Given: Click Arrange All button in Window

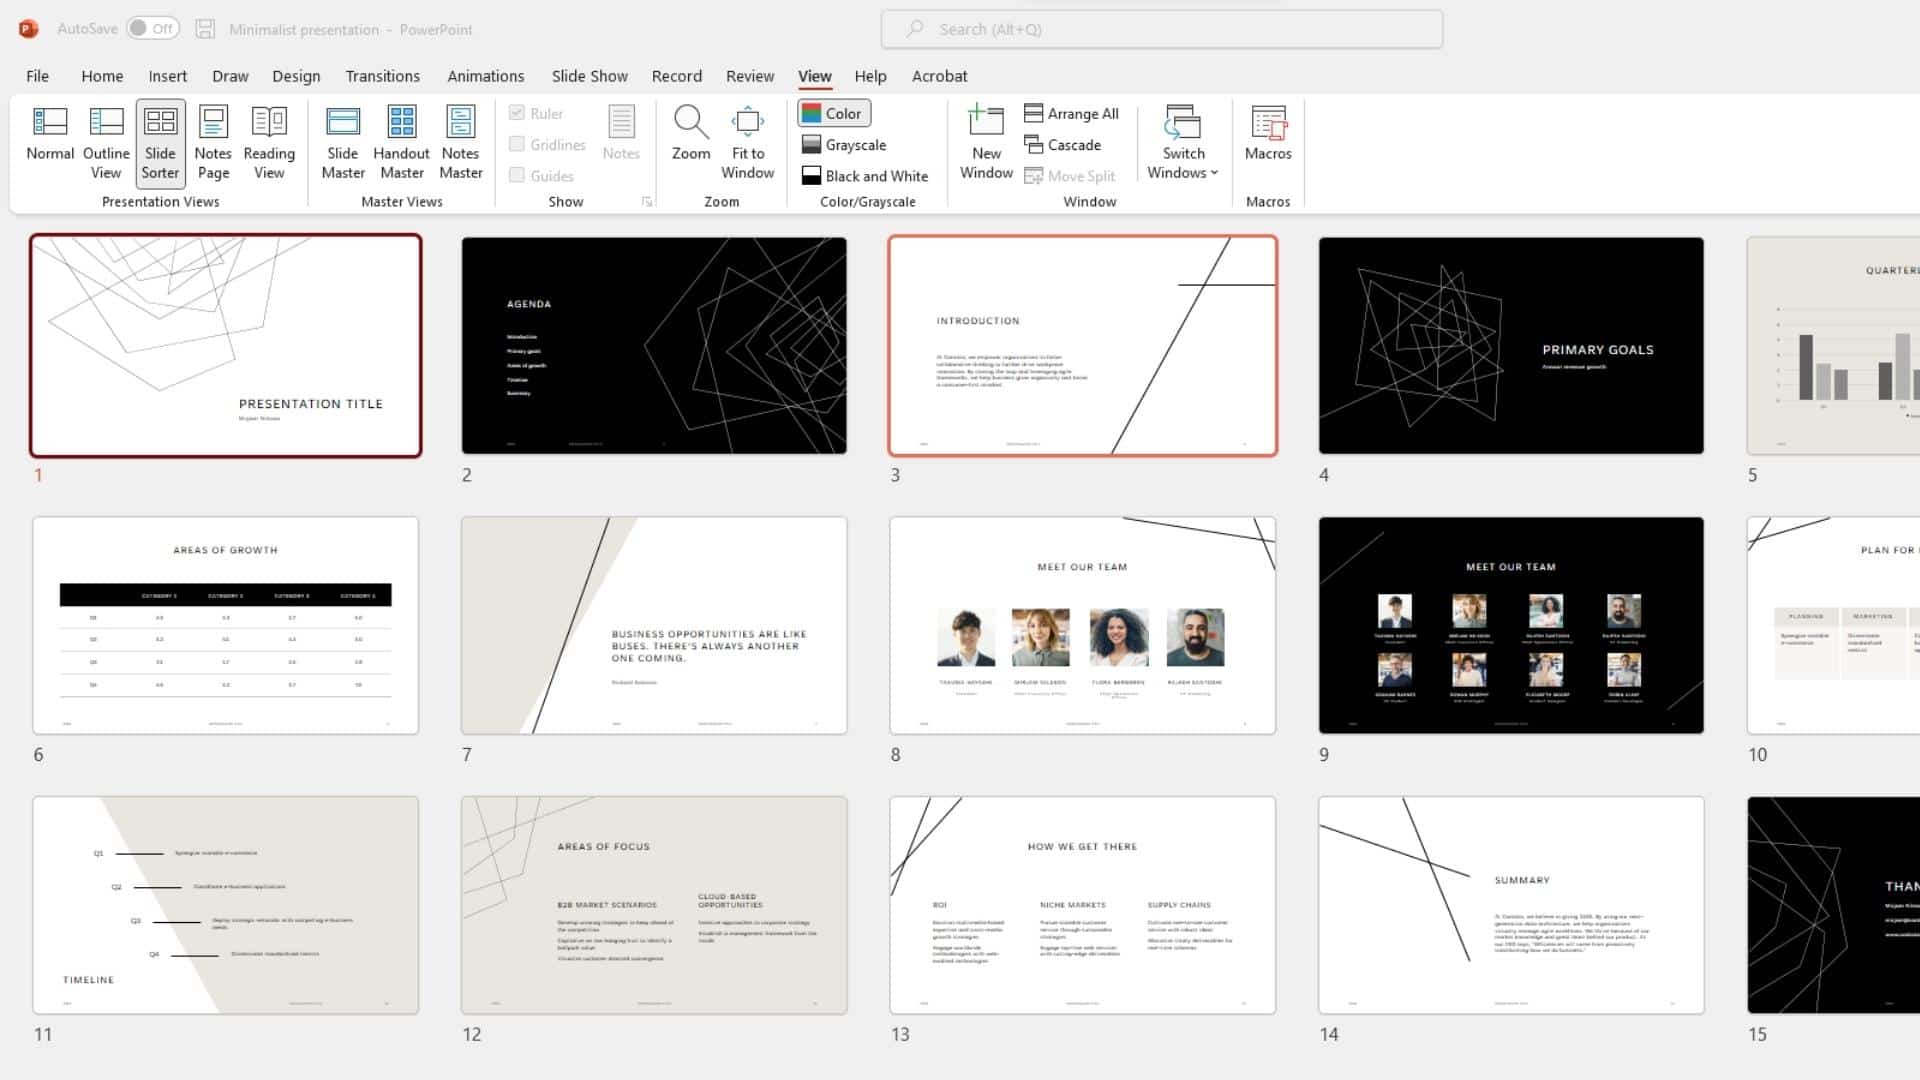Looking at the screenshot, I should pos(1072,112).
